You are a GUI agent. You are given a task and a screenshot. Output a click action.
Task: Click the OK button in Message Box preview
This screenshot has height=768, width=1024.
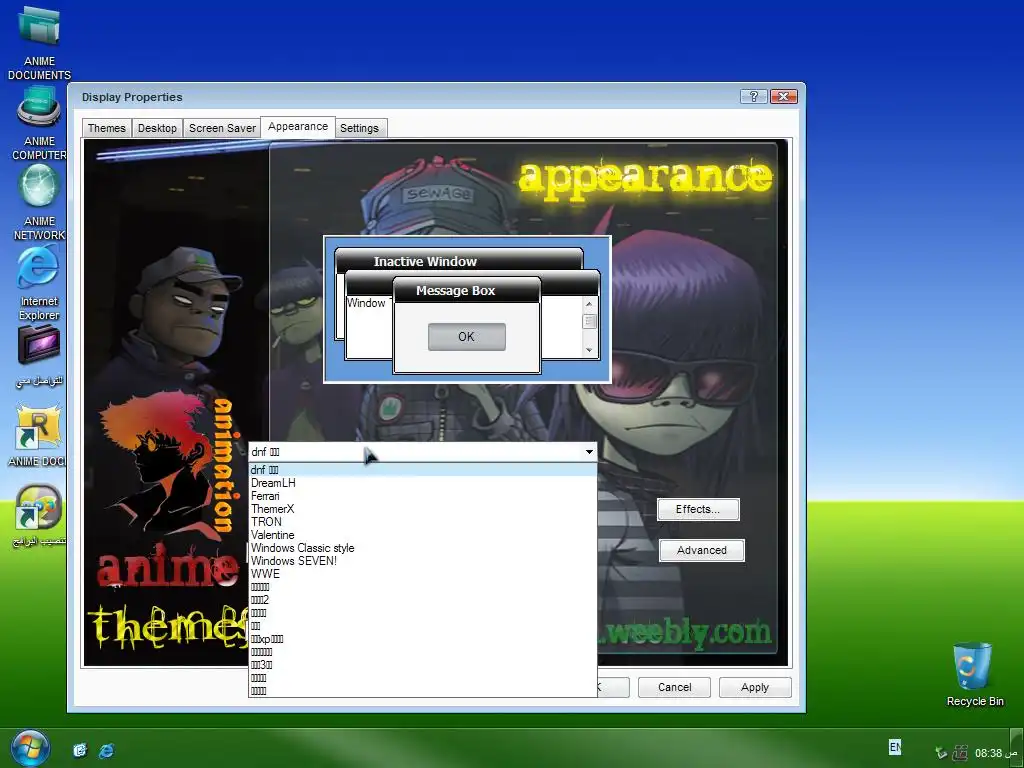point(466,337)
